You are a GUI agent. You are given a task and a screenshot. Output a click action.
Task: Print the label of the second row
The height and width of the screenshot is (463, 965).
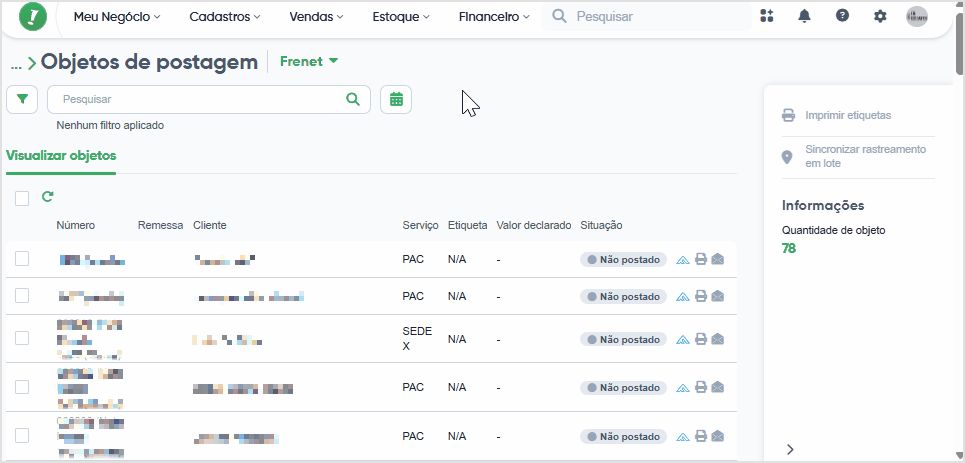(700, 296)
